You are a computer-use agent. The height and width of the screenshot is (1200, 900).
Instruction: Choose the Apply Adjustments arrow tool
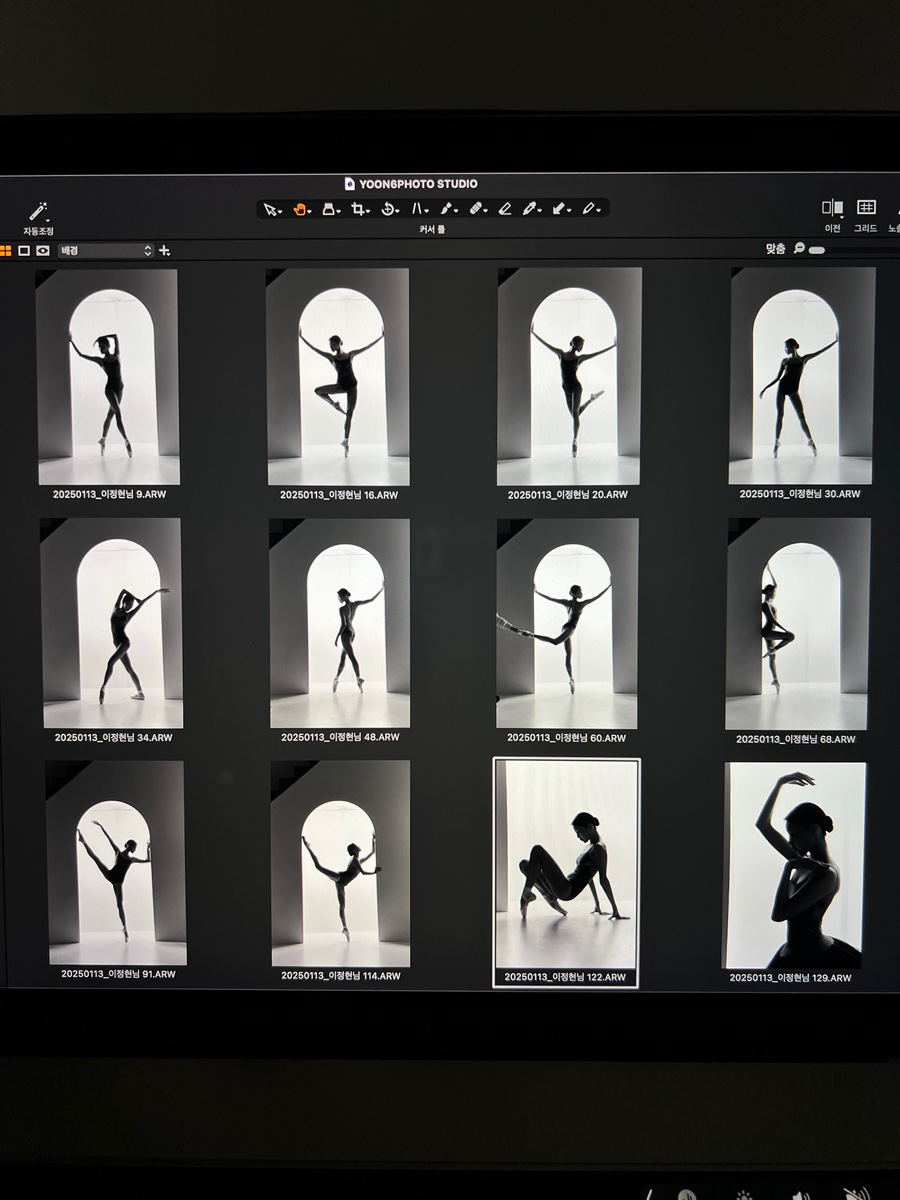(560, 209)
